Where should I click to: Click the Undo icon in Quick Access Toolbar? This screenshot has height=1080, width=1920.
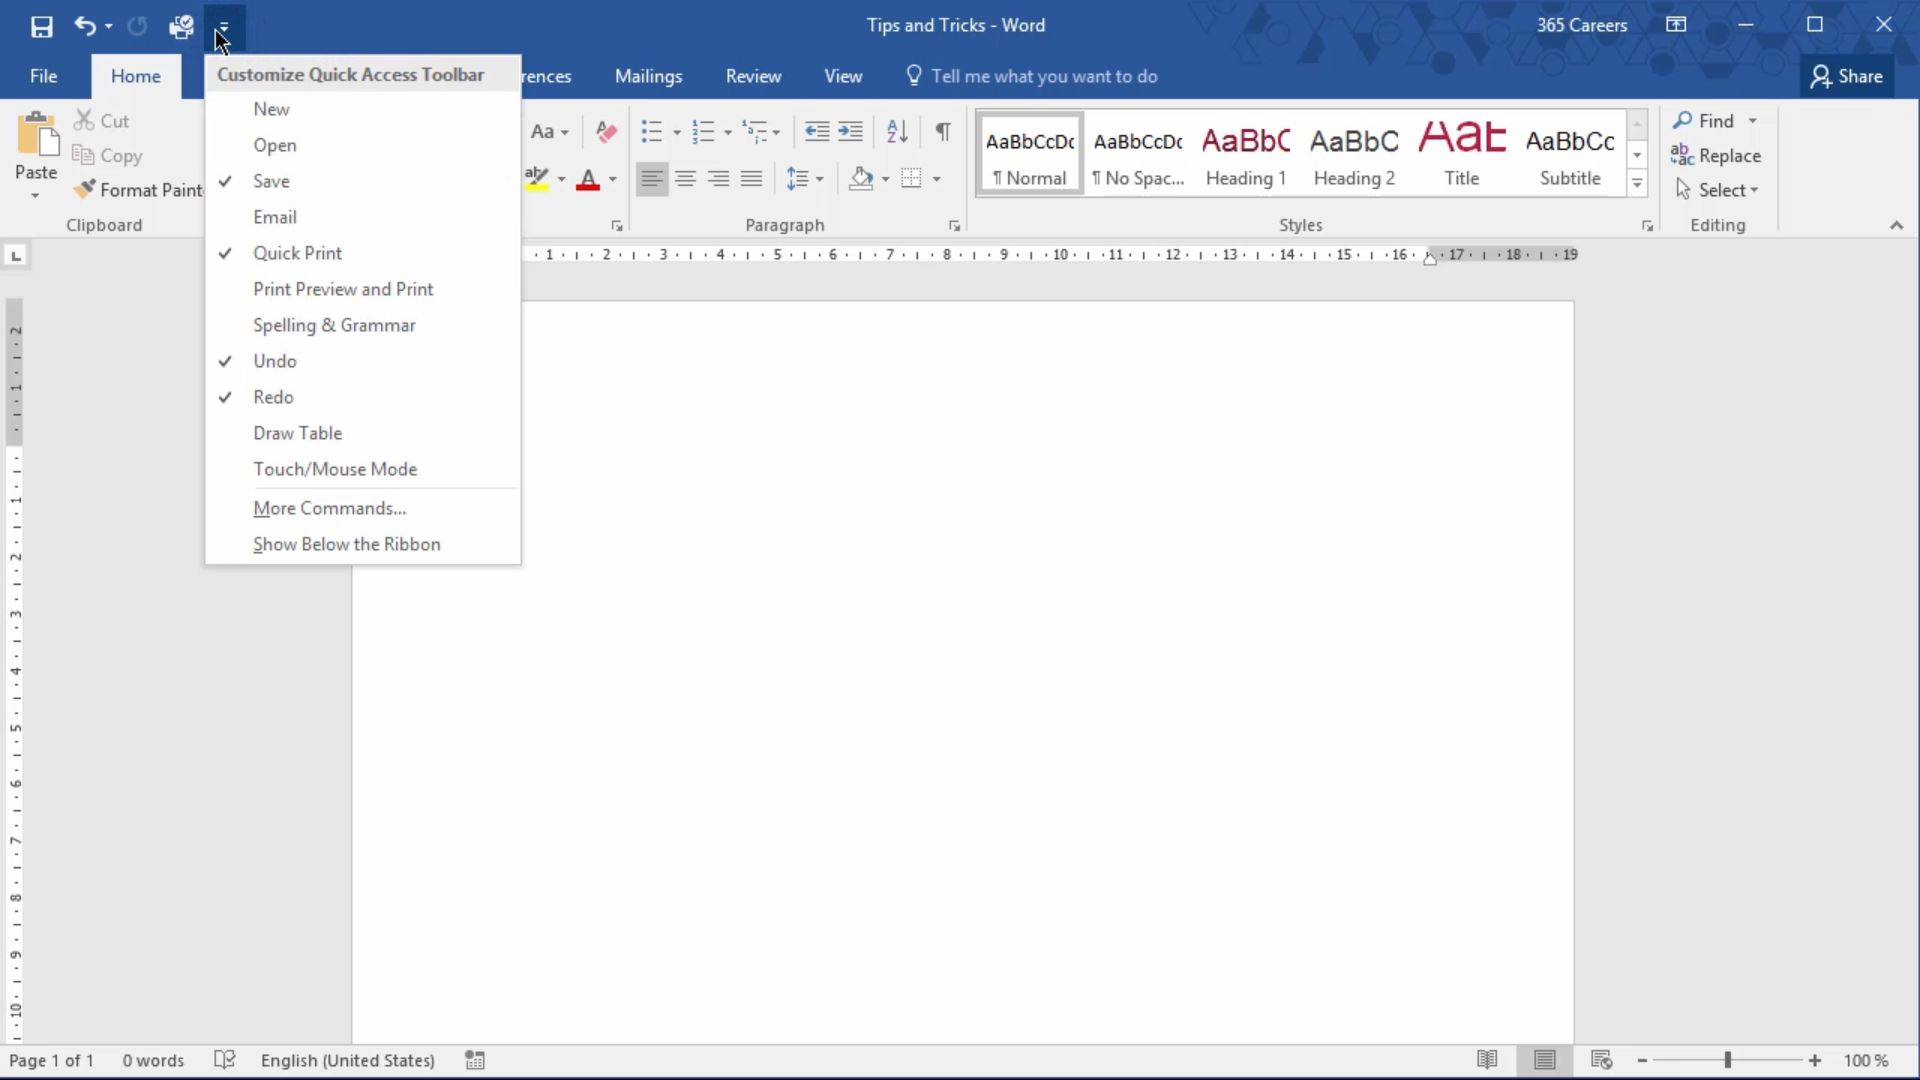83,25
